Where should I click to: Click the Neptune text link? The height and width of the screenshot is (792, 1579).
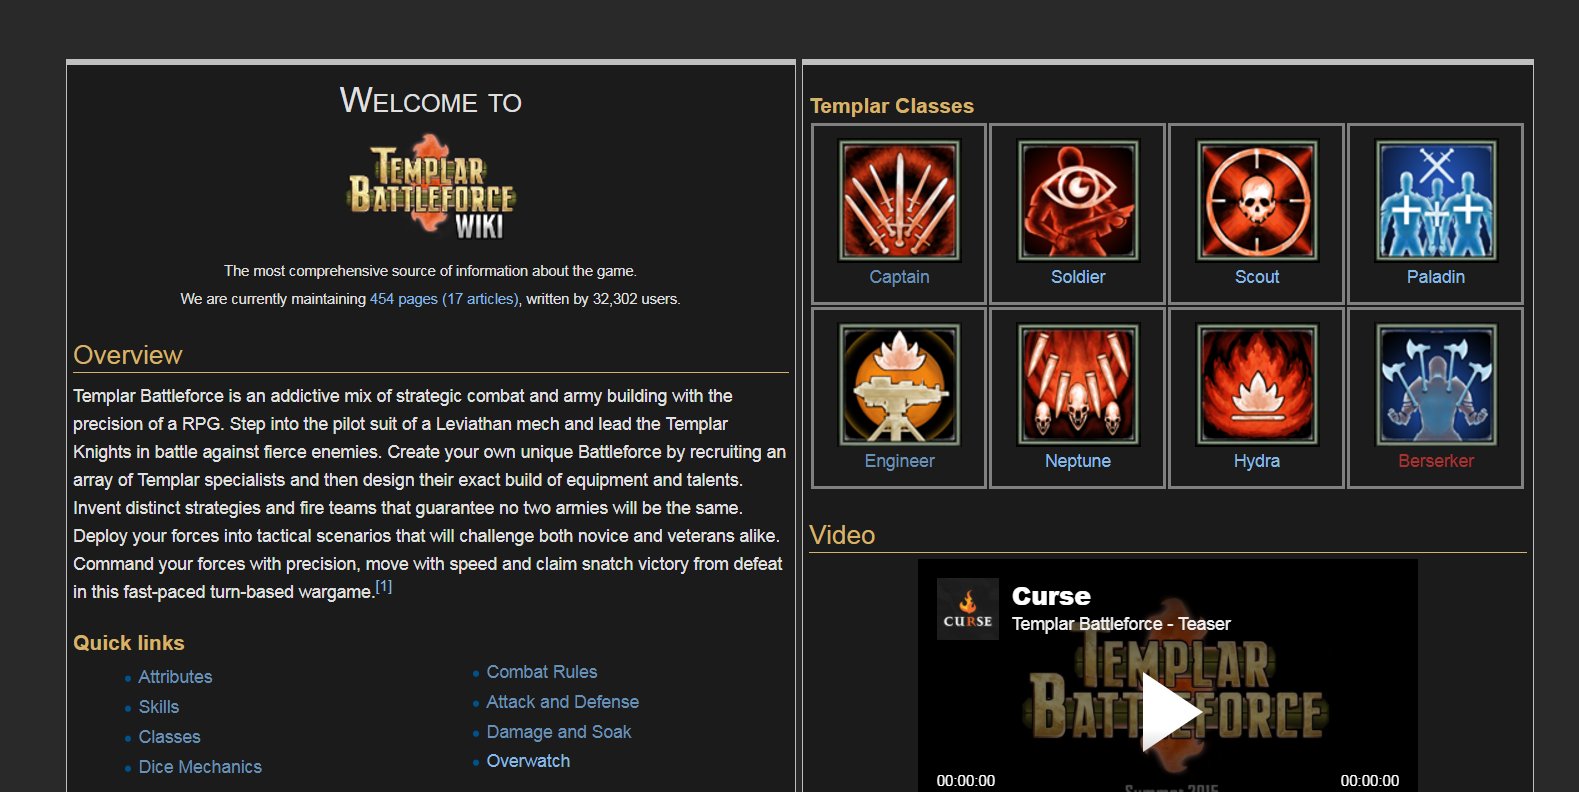click(1078, 461)
